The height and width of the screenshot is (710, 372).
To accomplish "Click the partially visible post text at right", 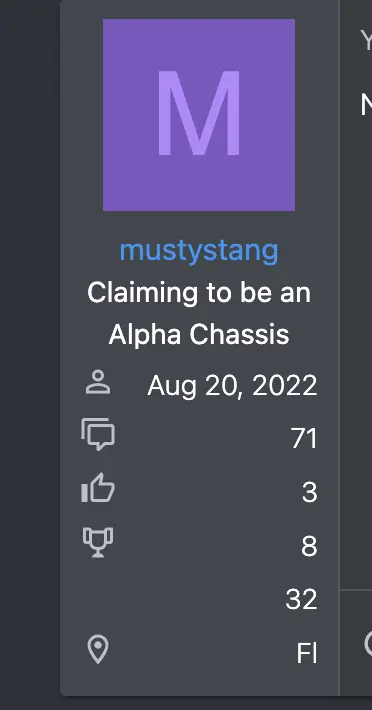I will (x=366, y=104).
